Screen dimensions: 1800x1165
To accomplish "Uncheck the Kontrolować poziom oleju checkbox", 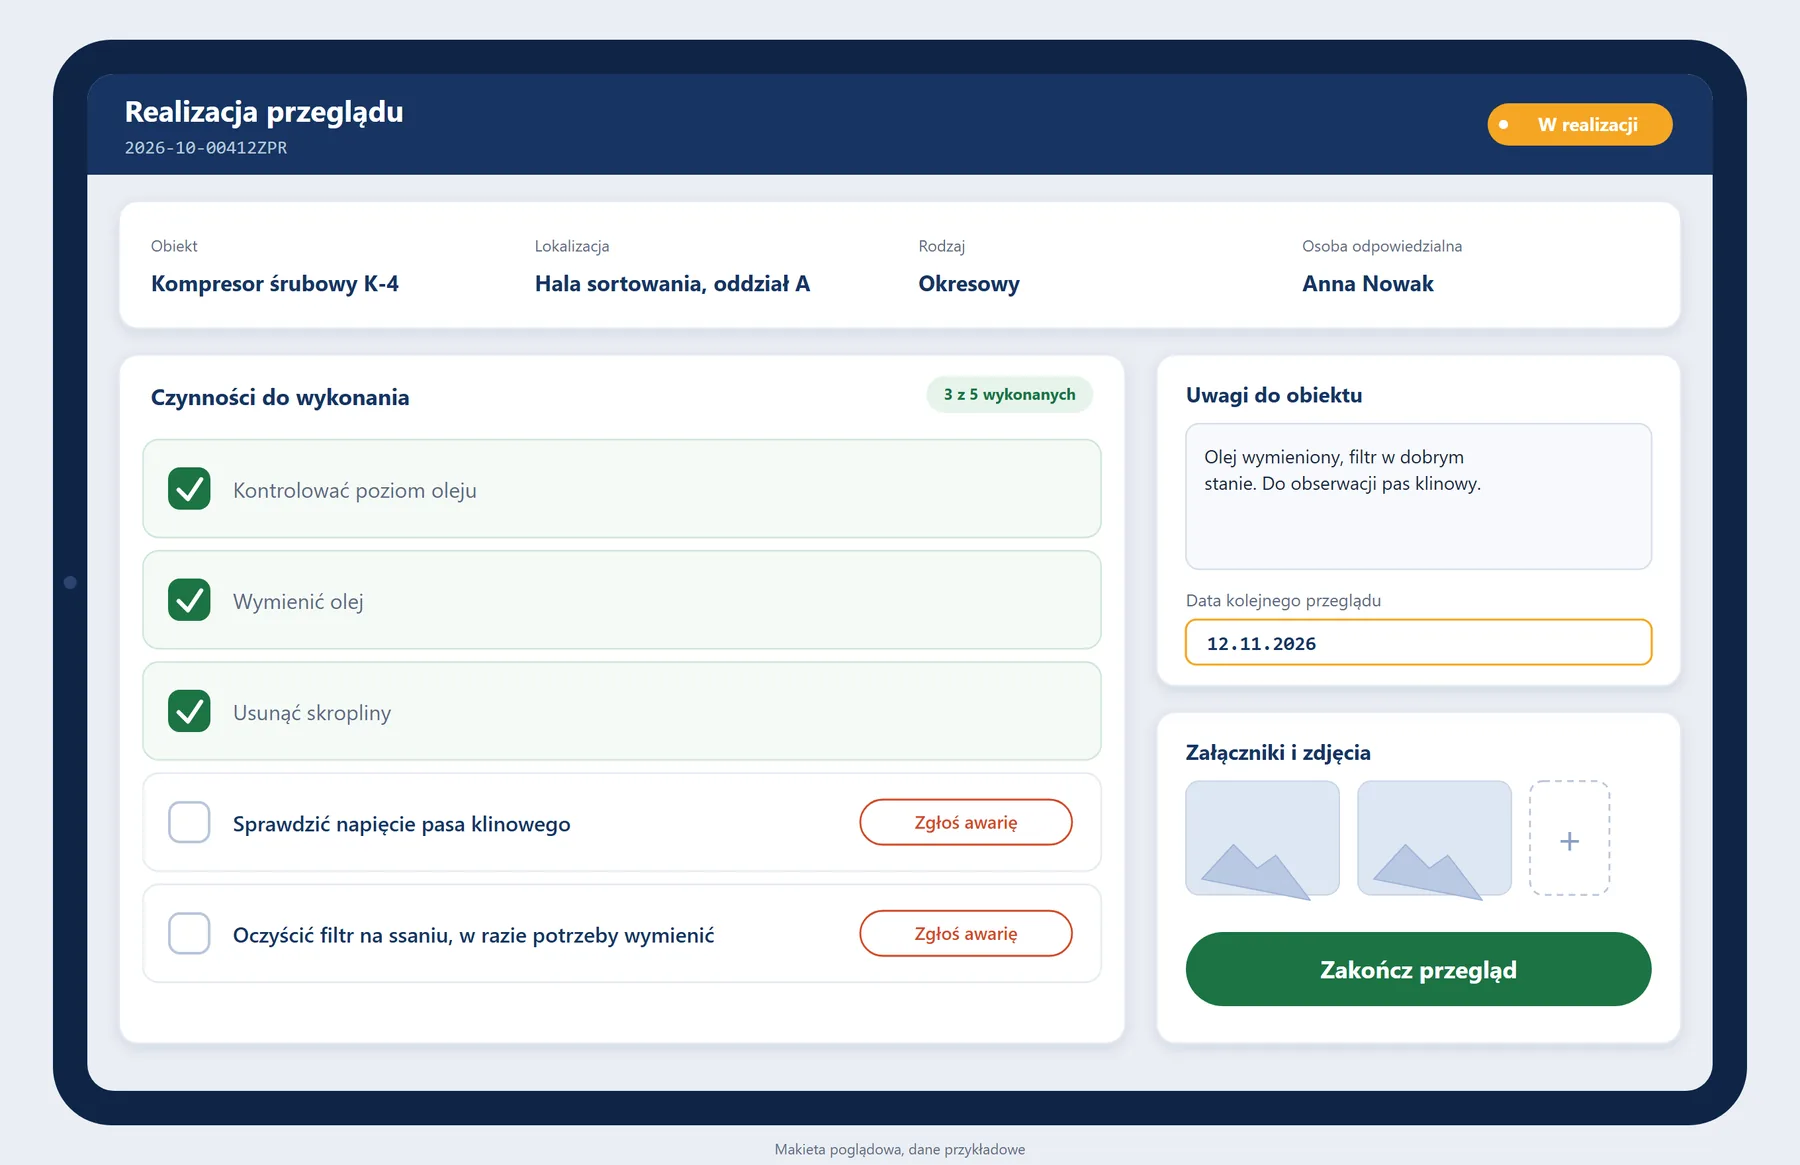I will pos(189,489).
